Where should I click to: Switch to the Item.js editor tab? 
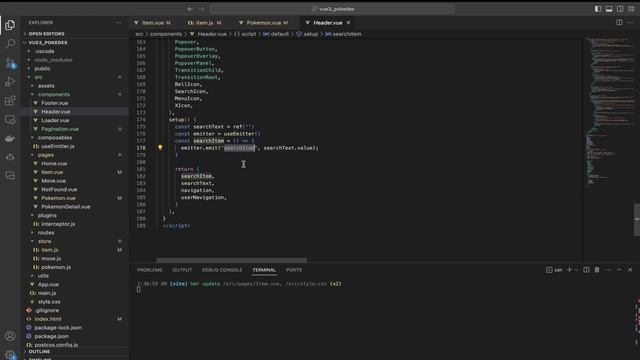pos(204,22)
